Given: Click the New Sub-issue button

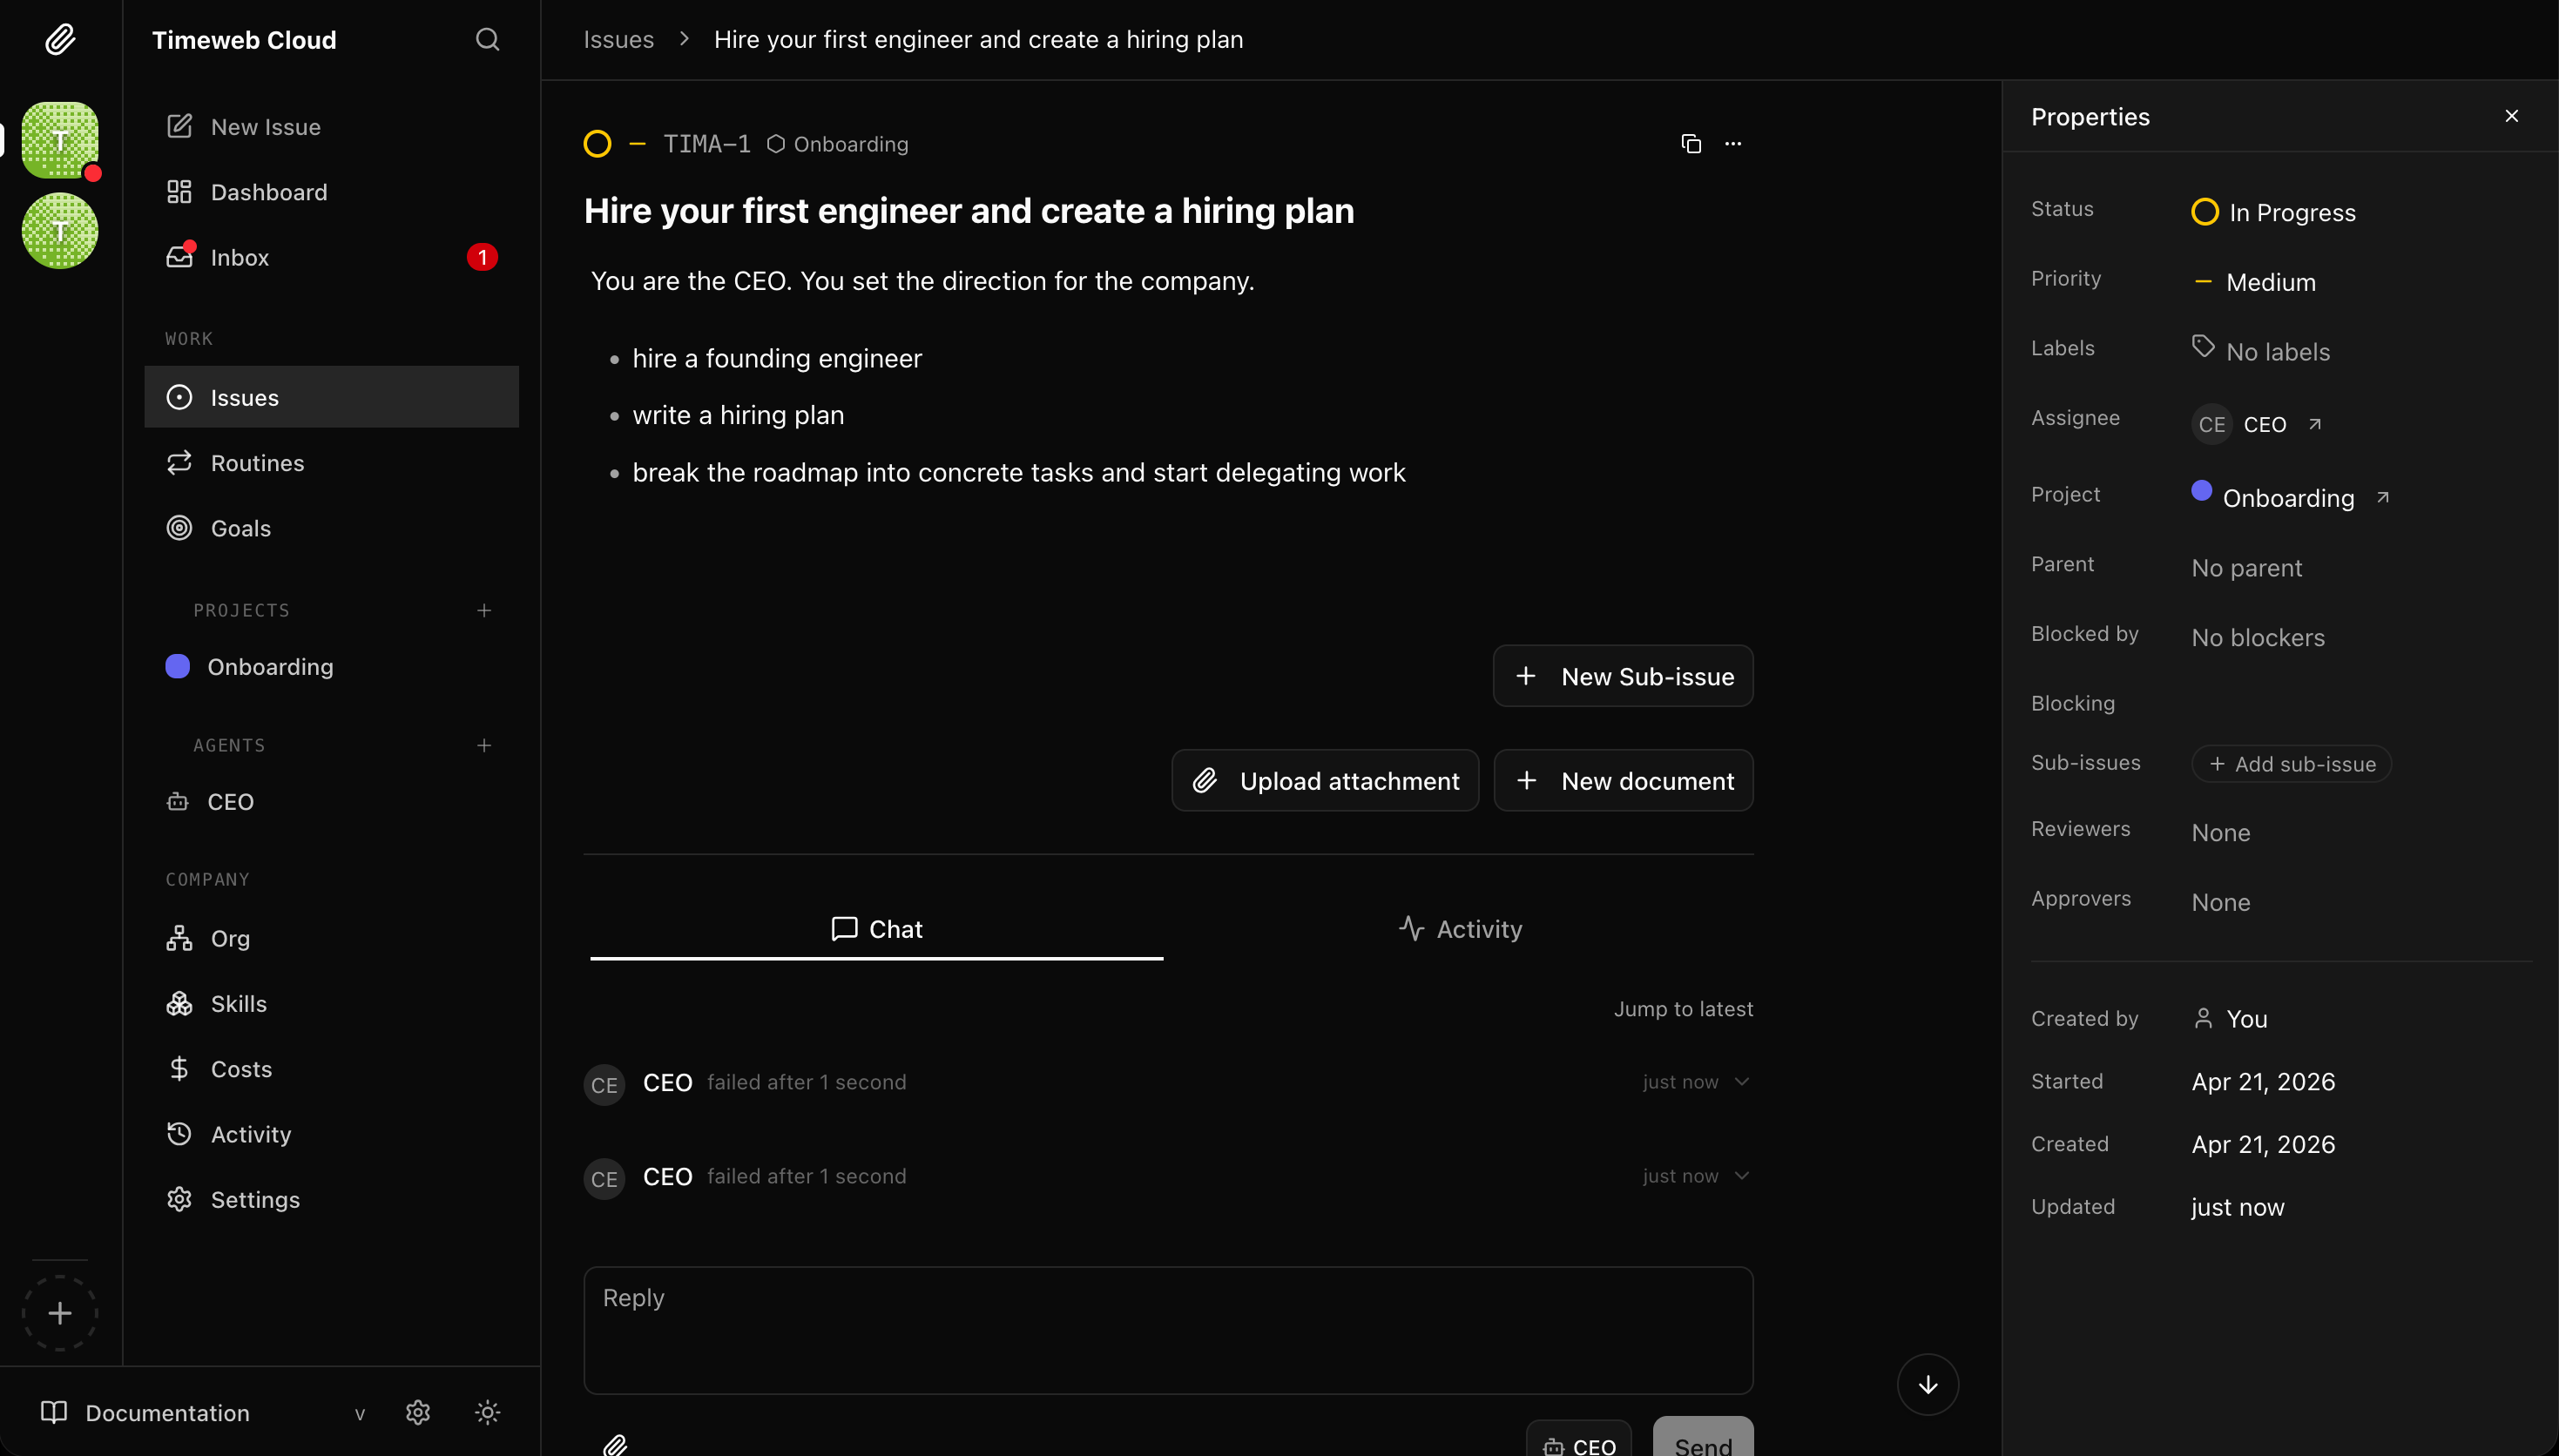Looking at the screenshot, I should click(x=1622, y=676).
